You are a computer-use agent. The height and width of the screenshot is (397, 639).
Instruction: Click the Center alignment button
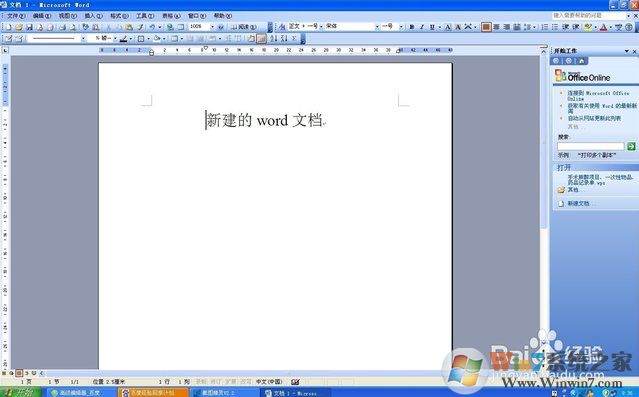496,27
